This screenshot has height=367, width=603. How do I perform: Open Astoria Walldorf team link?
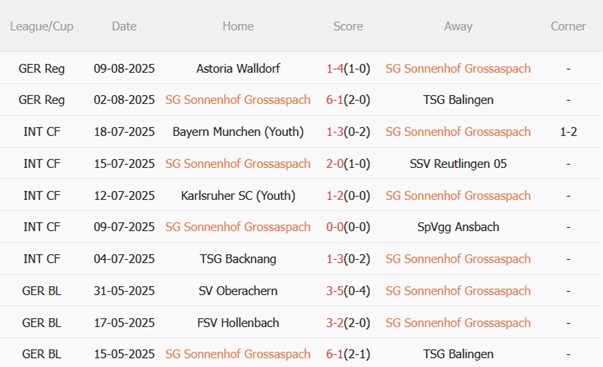pyautogui.click(x=238, y=68)
